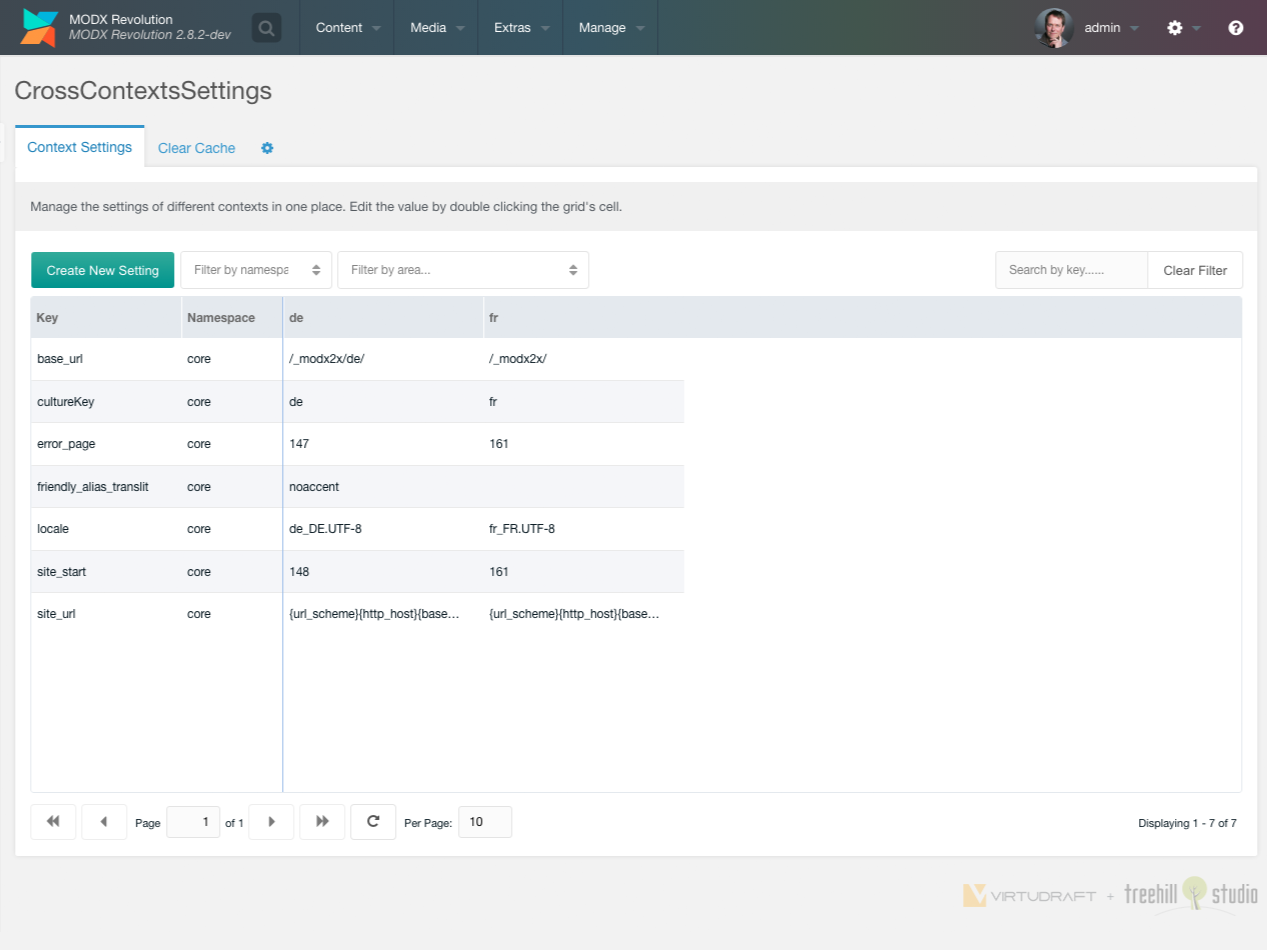Select the friendly_alias_translit key cell
This screenshot has height=950, width=1267.
[106, 486]
